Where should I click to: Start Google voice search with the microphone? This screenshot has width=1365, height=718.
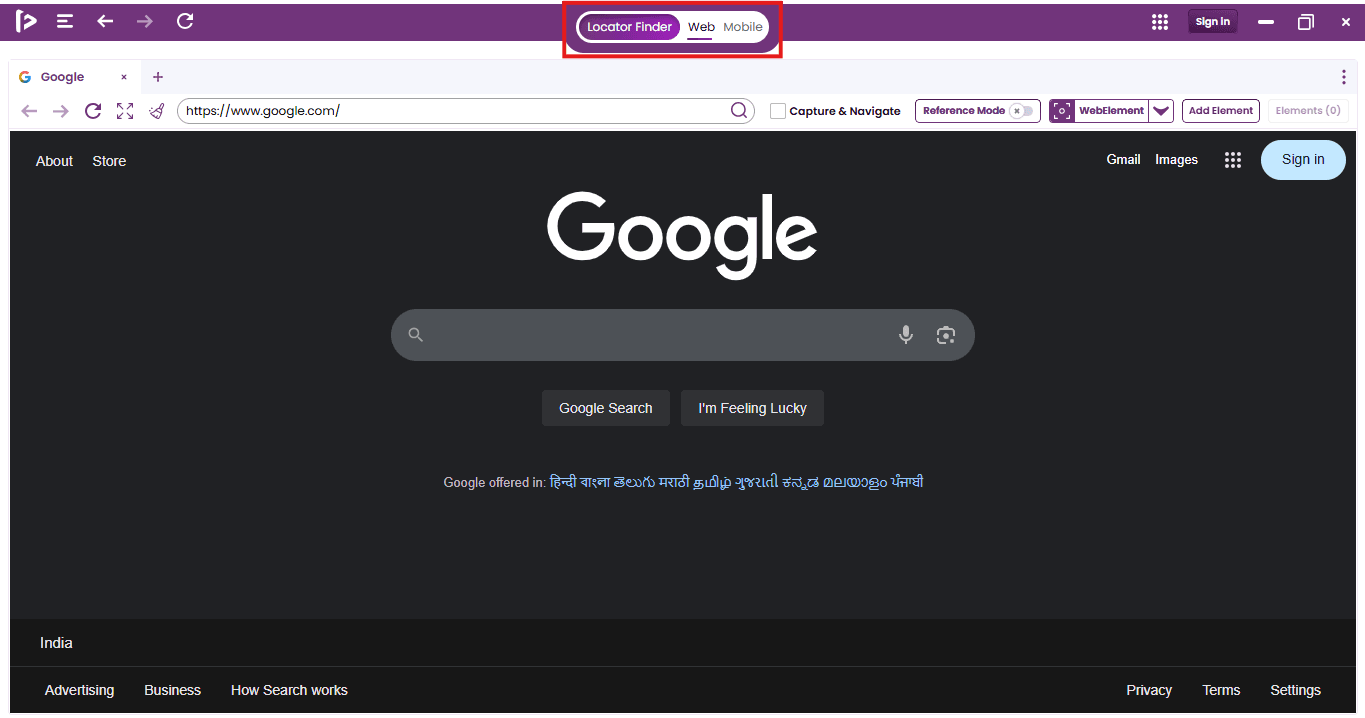click(906, 335)
